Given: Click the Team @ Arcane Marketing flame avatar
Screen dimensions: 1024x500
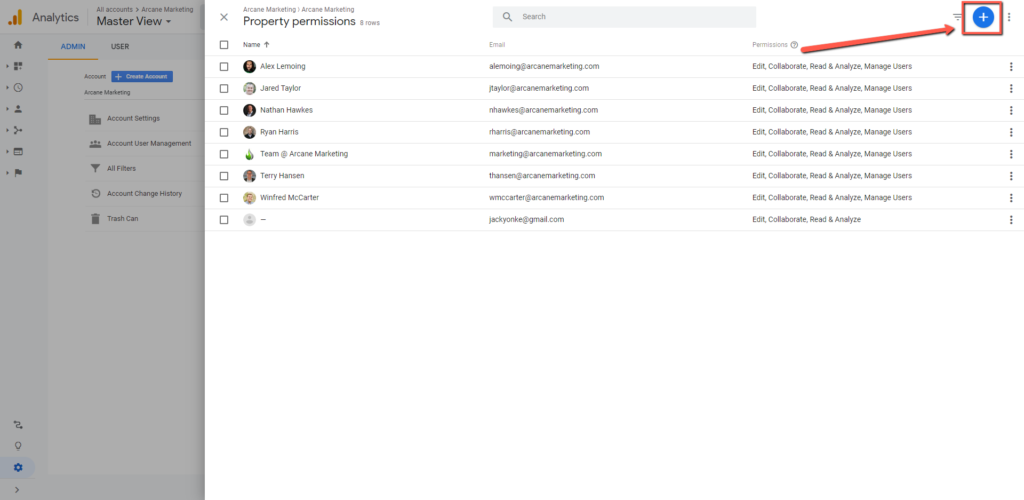Looking at the screenshot, I should click(x=249, y=154).
